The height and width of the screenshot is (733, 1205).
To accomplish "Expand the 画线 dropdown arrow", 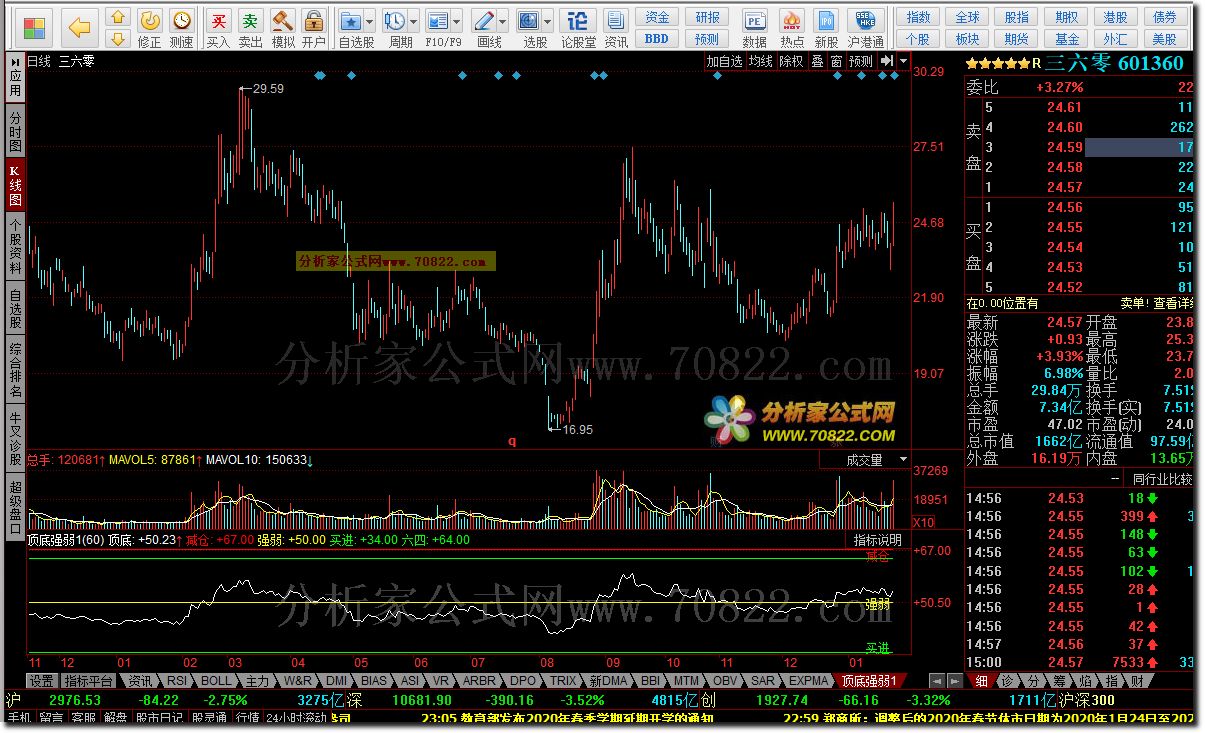I will pos(503,21).
